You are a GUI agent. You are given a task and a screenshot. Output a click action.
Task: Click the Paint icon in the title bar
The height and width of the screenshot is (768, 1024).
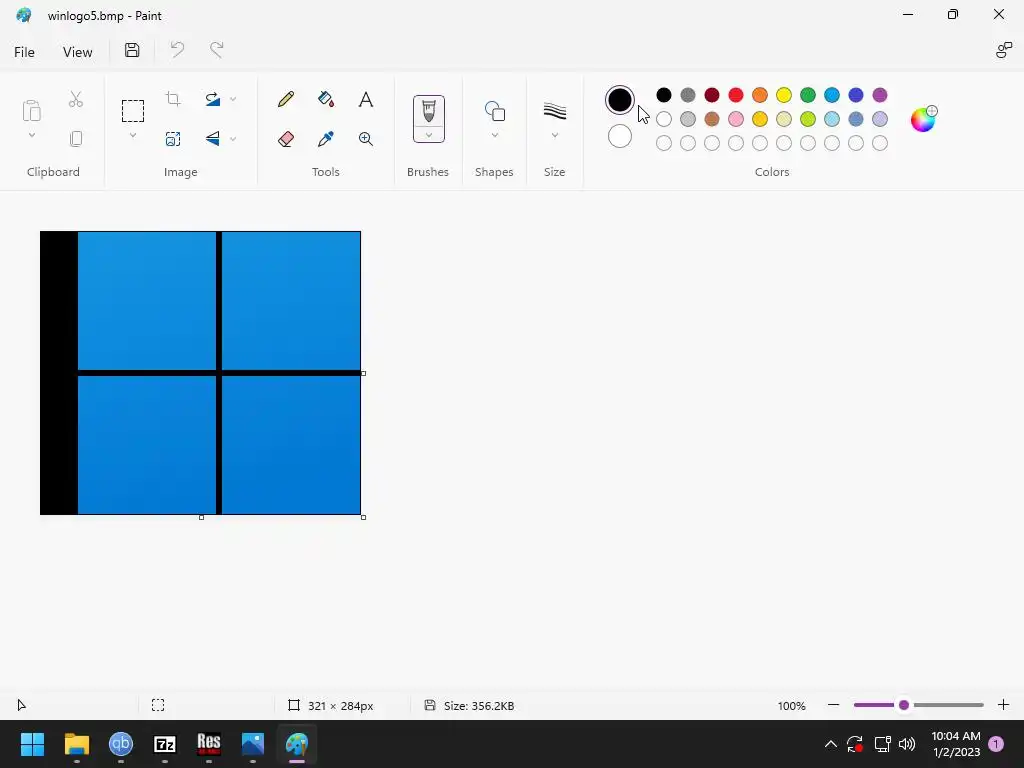tap(24, 15)
